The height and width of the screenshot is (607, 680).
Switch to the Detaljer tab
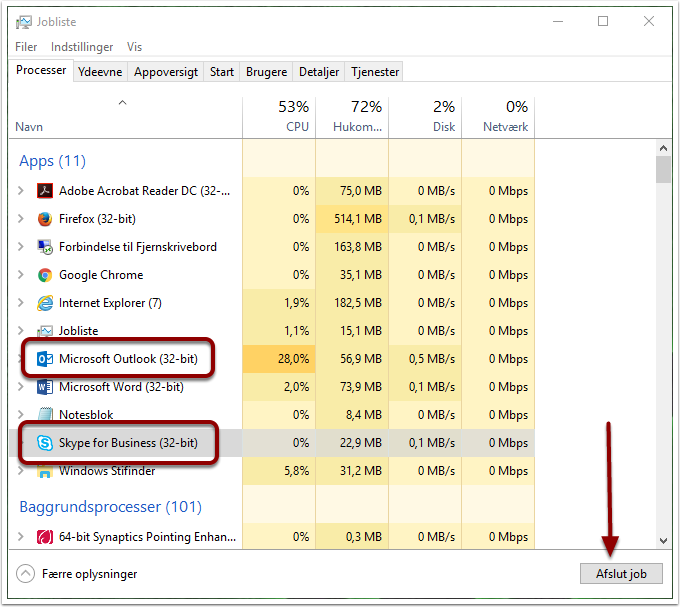click(x=319, y=72)
